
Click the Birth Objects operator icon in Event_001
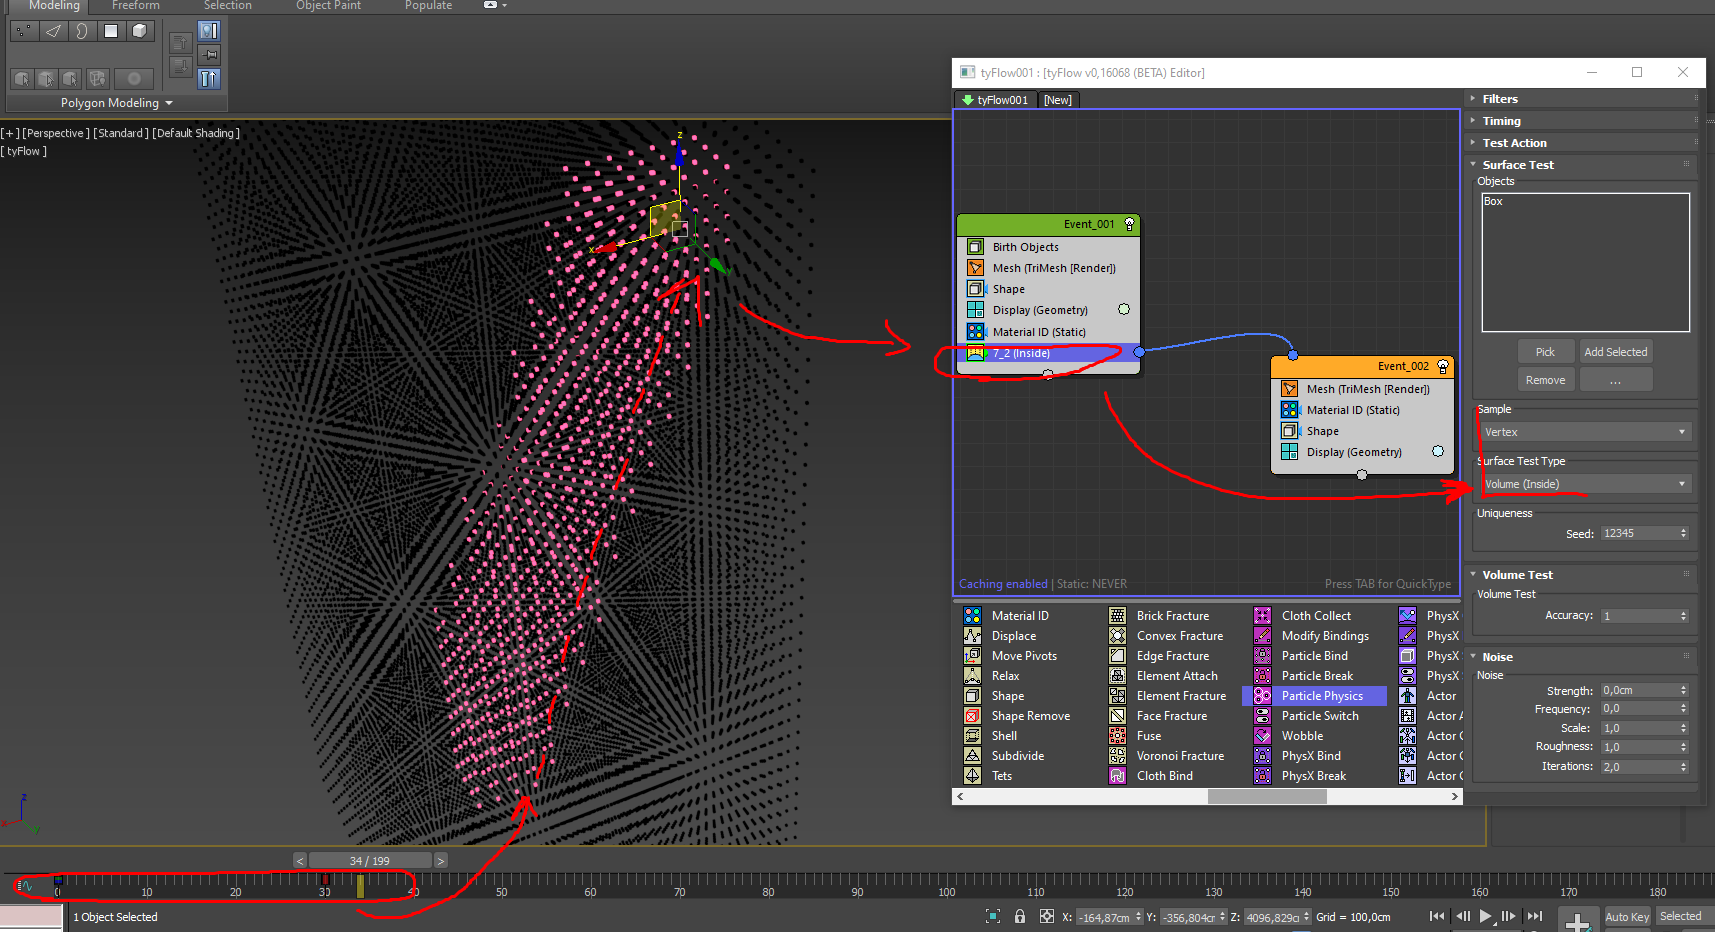click(x=975, y=247)
